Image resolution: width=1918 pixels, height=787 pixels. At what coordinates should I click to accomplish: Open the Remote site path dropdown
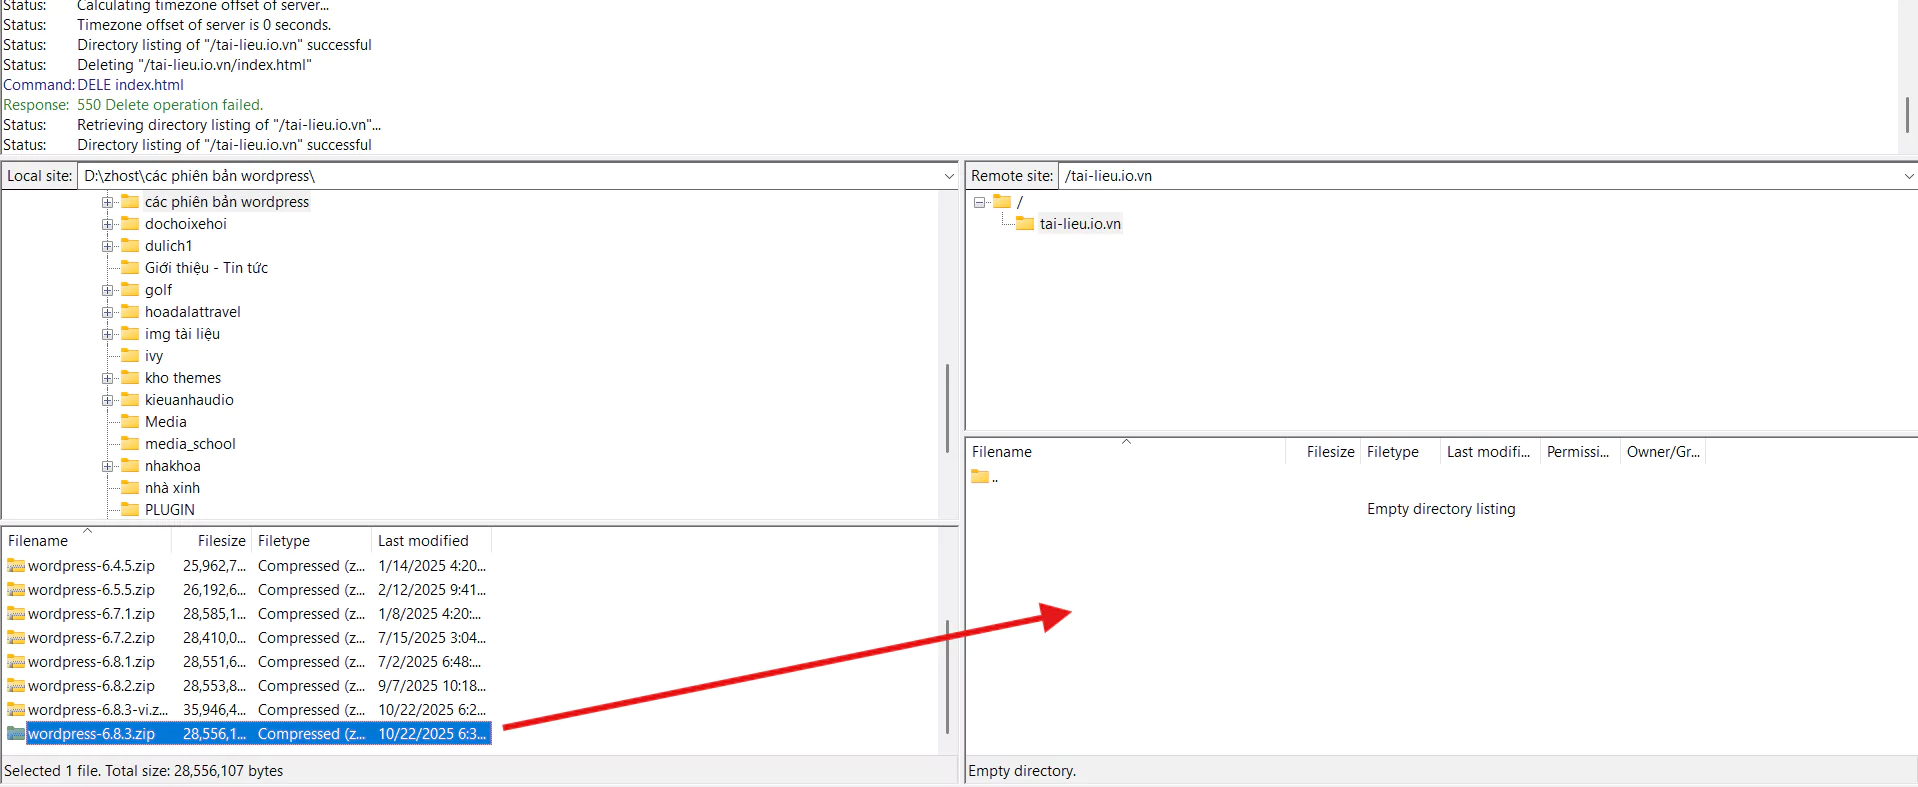pyautogui.click(x=1908, y=176)
